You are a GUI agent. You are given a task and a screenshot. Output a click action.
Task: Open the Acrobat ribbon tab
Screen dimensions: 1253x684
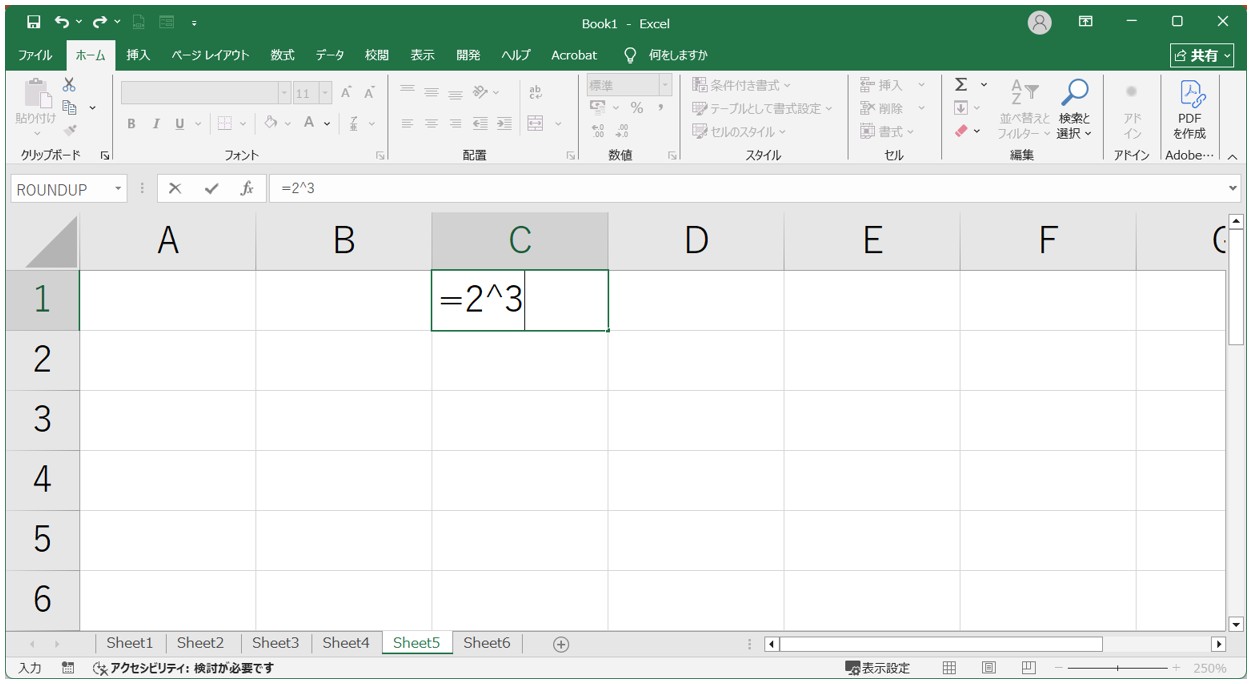tap(574, 55)
